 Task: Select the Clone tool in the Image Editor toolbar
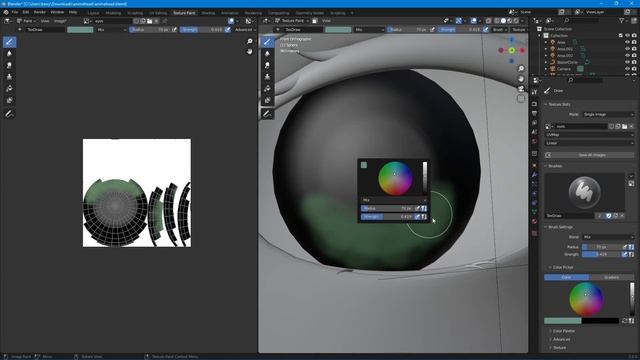pyautogui.click(x=9, y=77)
